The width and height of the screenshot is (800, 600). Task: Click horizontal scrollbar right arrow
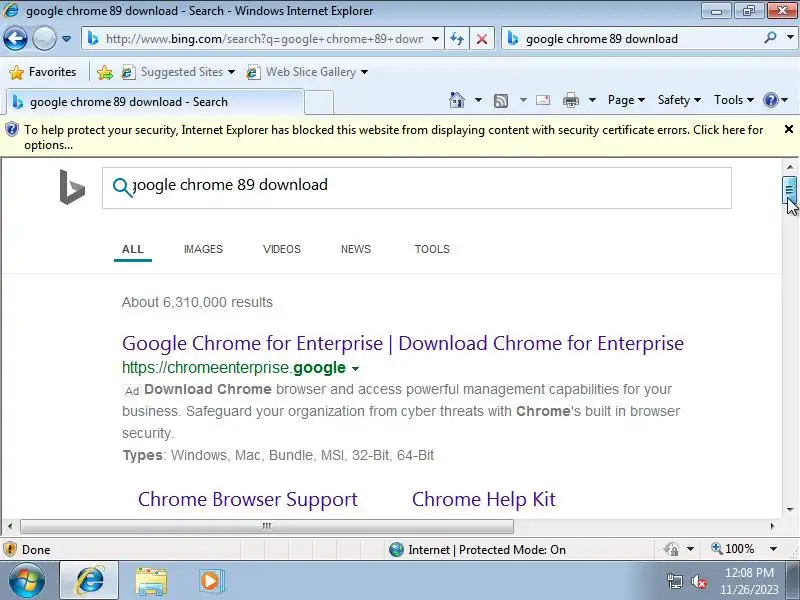772,526
